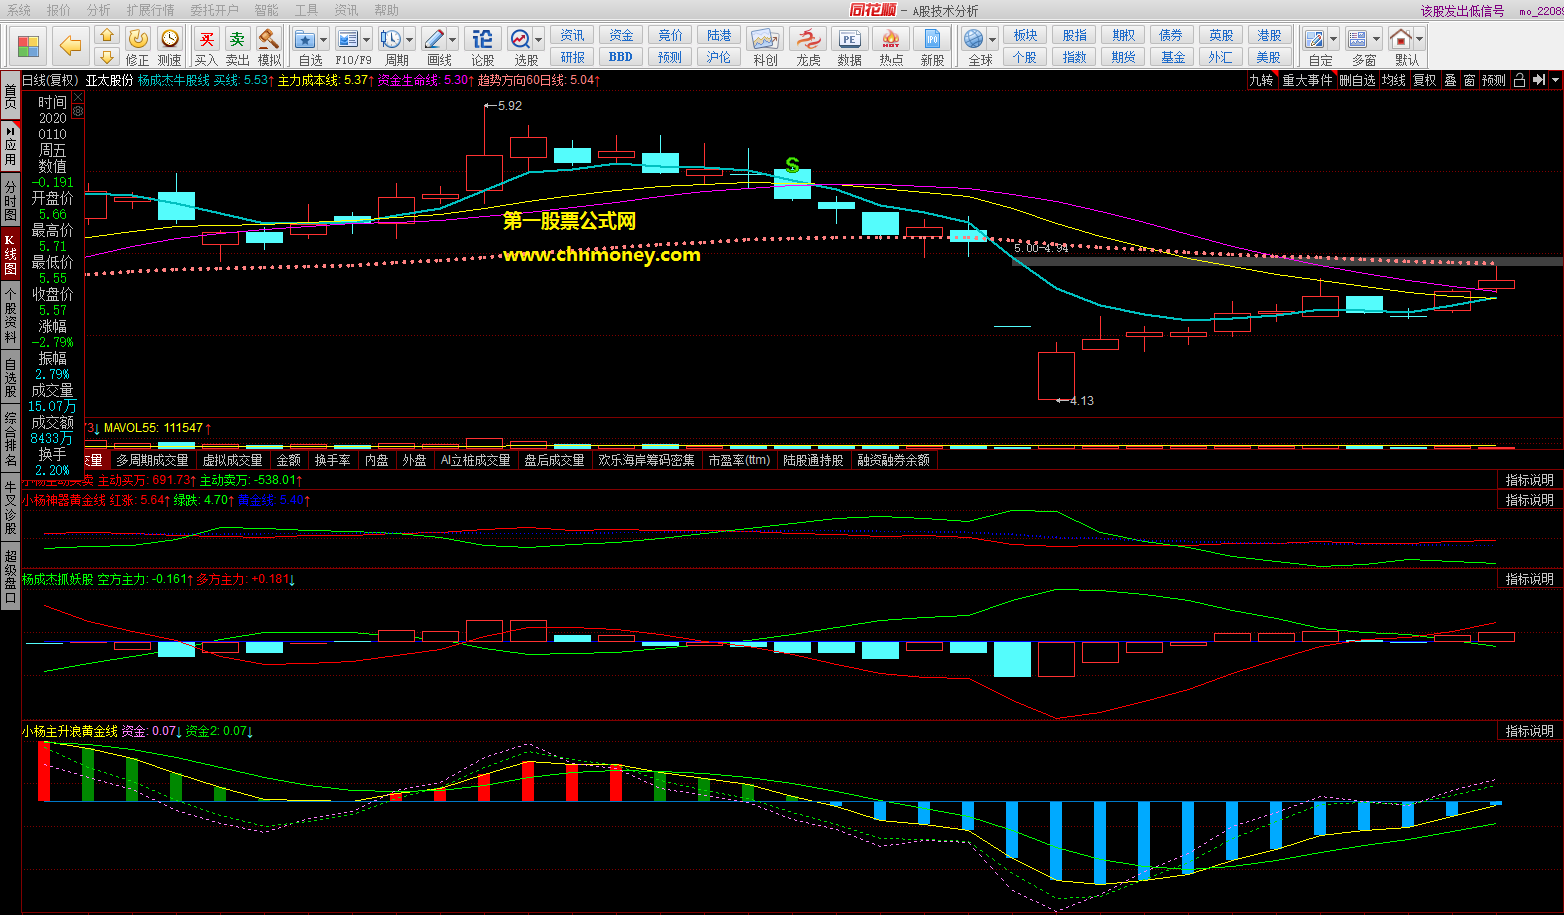Click 指标说明 for 小杨主升浪黄金线 indicator

pos(1529,731)
